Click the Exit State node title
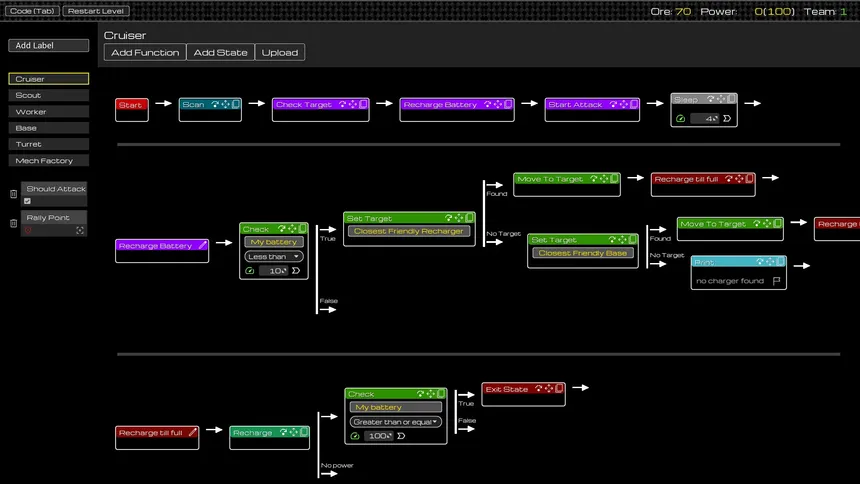 pos(507,389)
